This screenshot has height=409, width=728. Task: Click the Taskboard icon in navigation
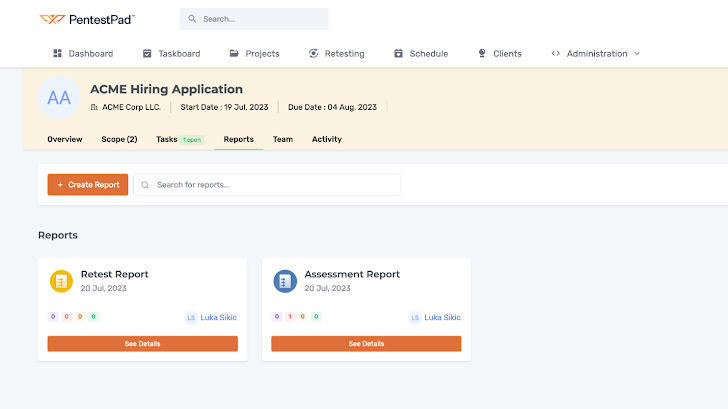pyautogui.click(x=147, y=54)
